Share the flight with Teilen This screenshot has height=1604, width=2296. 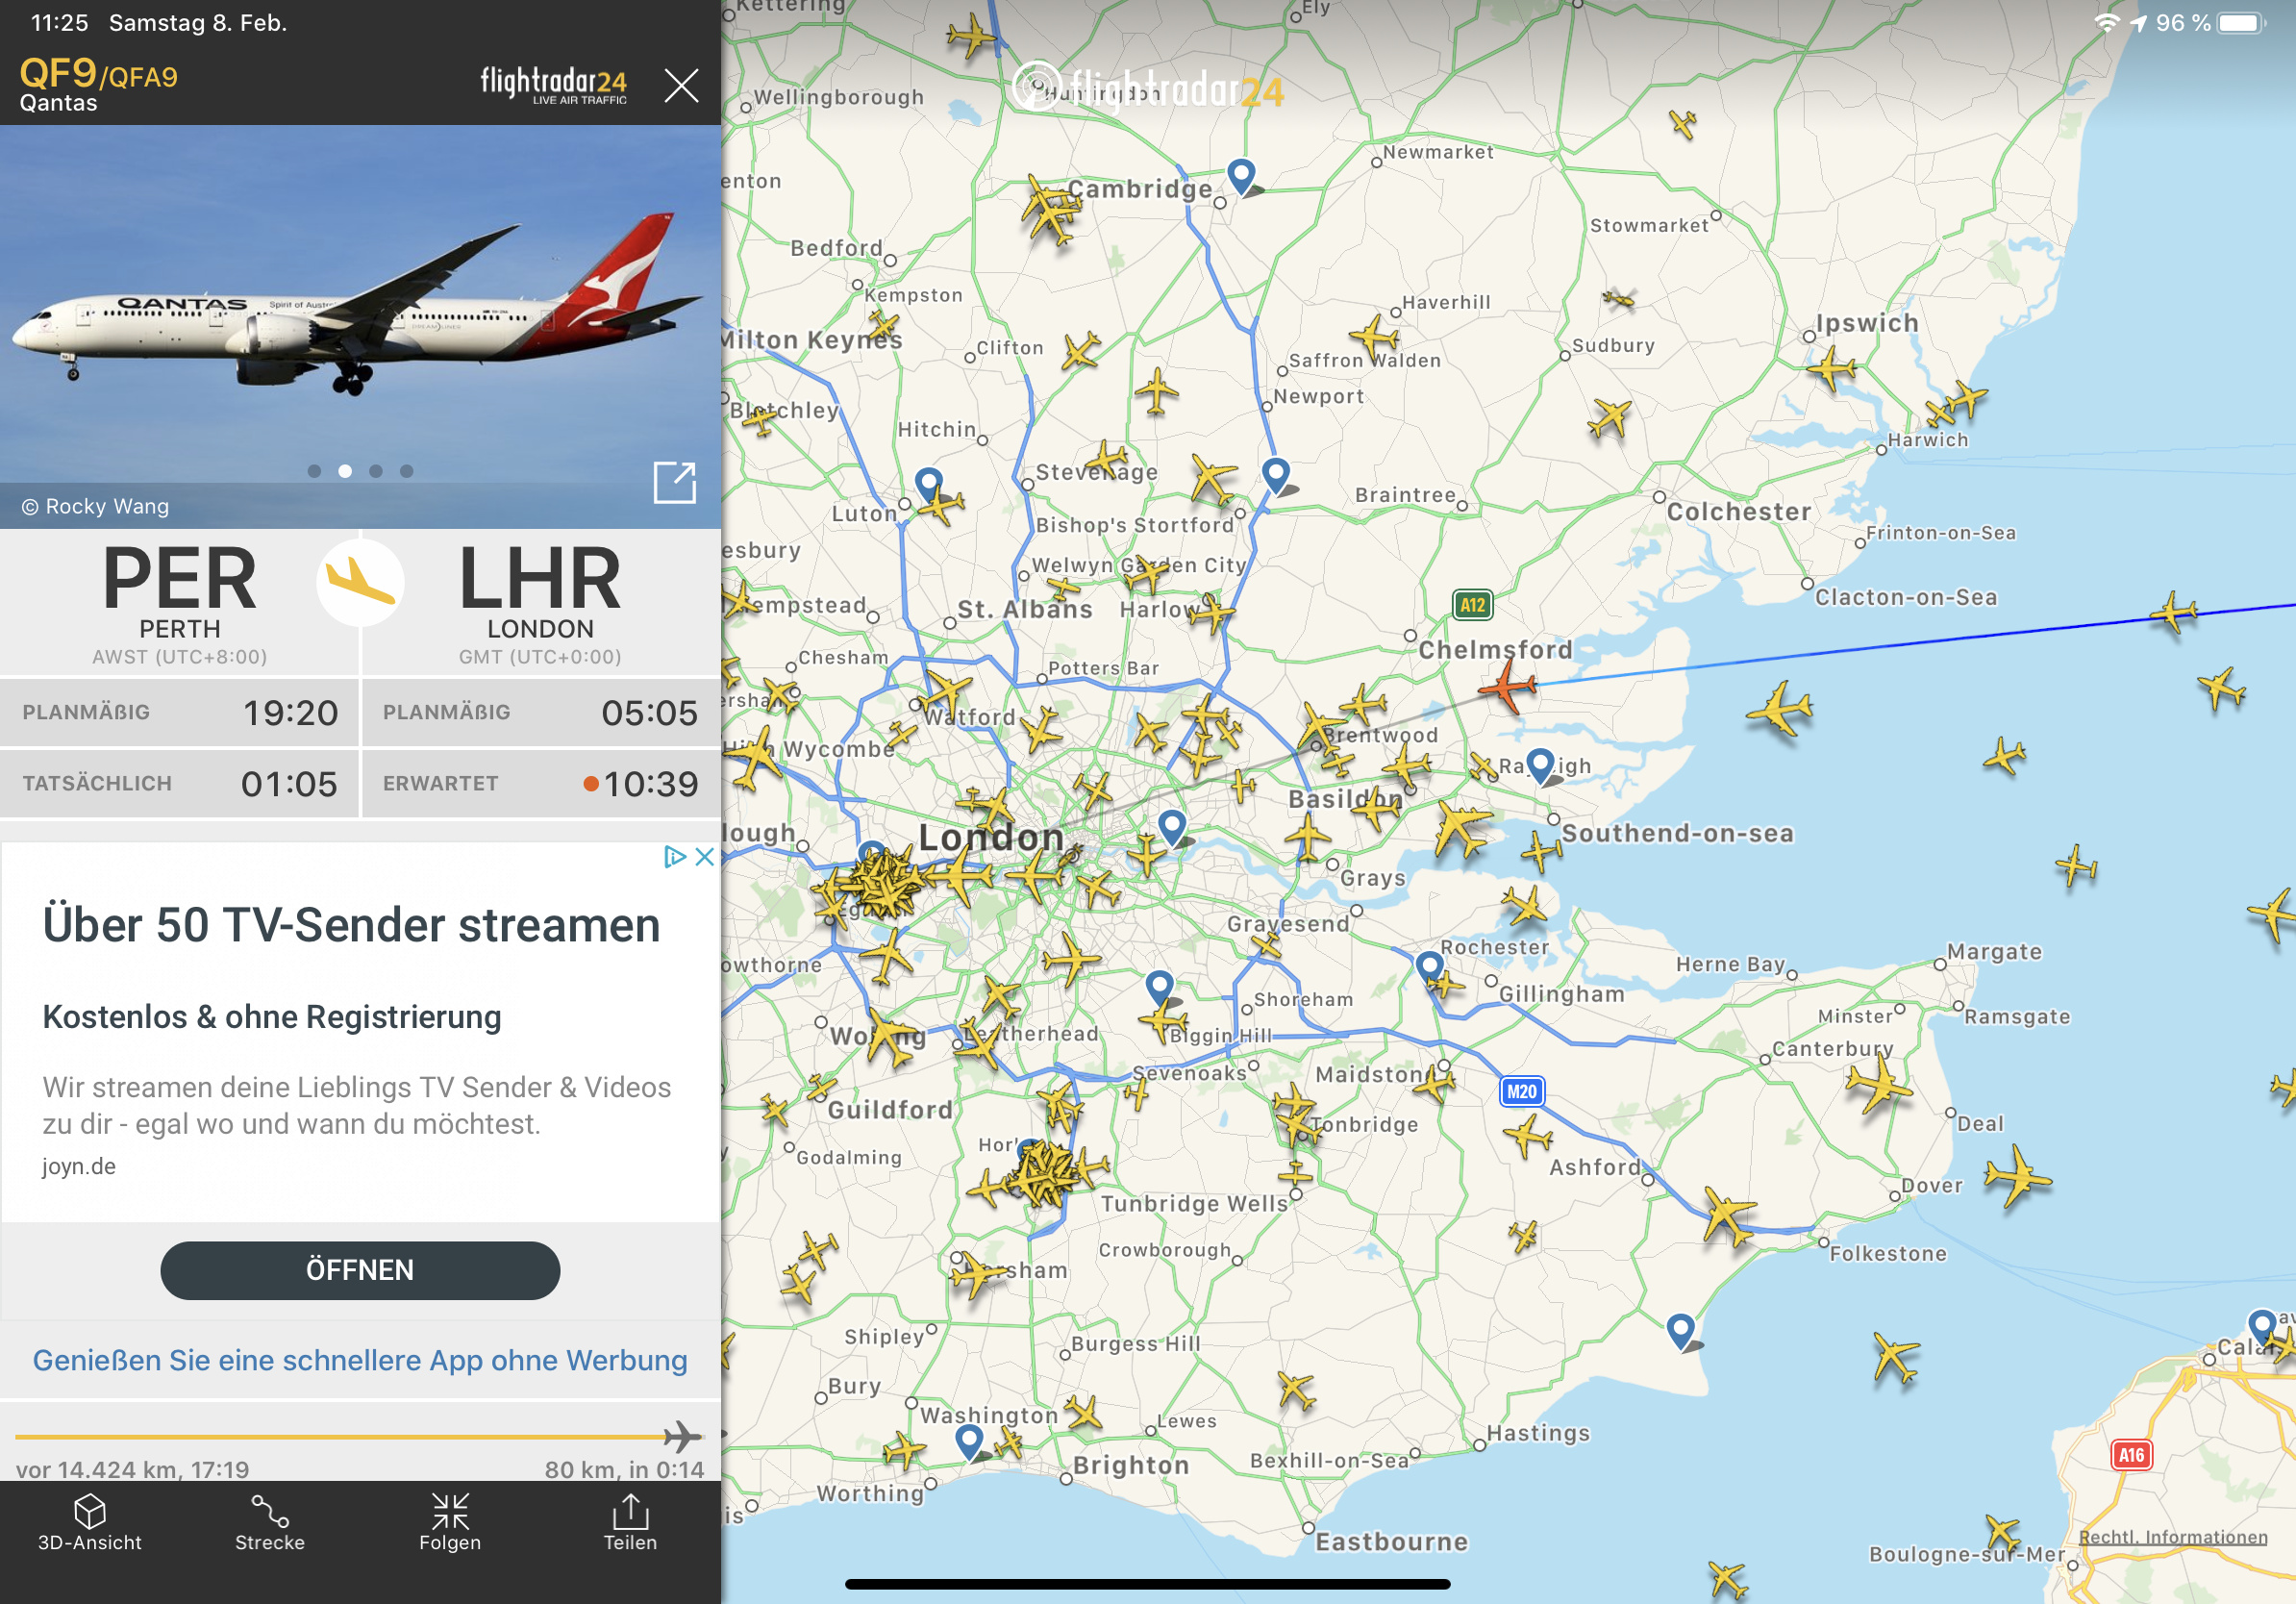point(630,1522)
